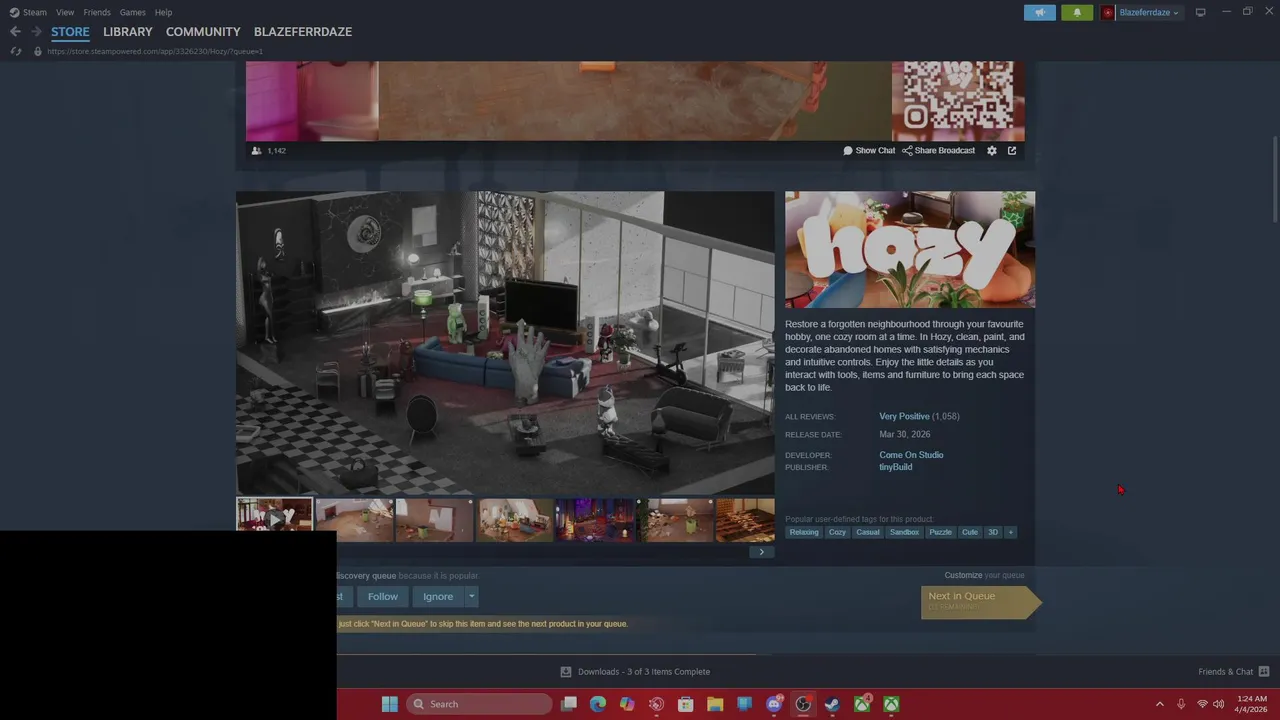Open the volume control in the tray
The height and width of the screenshot is (720, 1280).
click(x=1218, y=704)
